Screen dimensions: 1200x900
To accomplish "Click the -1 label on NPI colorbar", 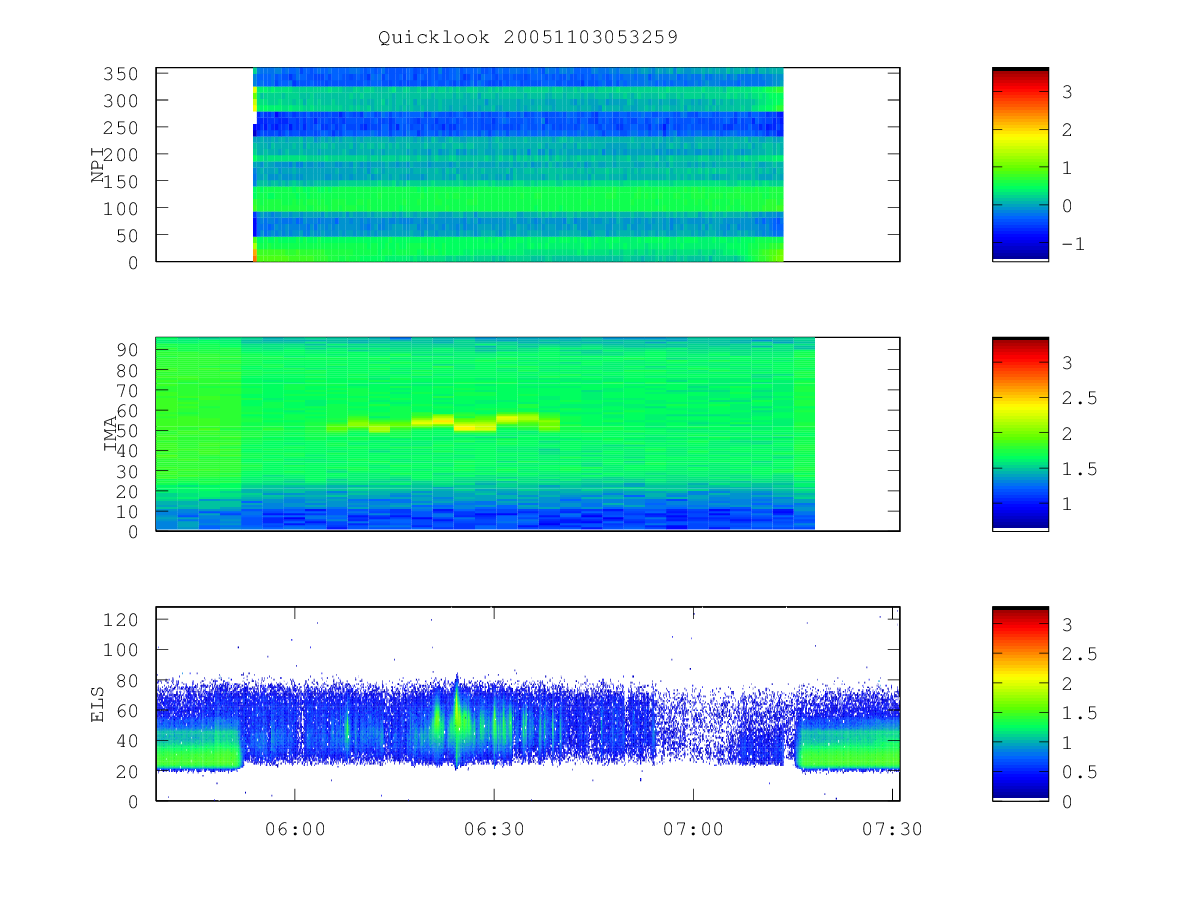I will pyautogui.click(x=1071, y=245).
